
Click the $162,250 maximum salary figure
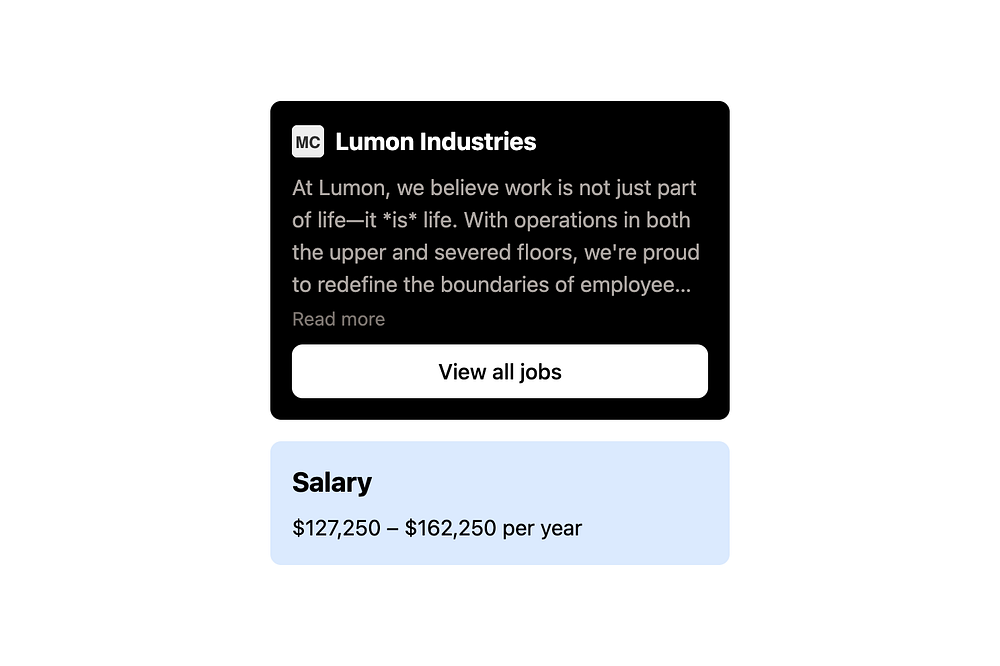pos(450,528)
